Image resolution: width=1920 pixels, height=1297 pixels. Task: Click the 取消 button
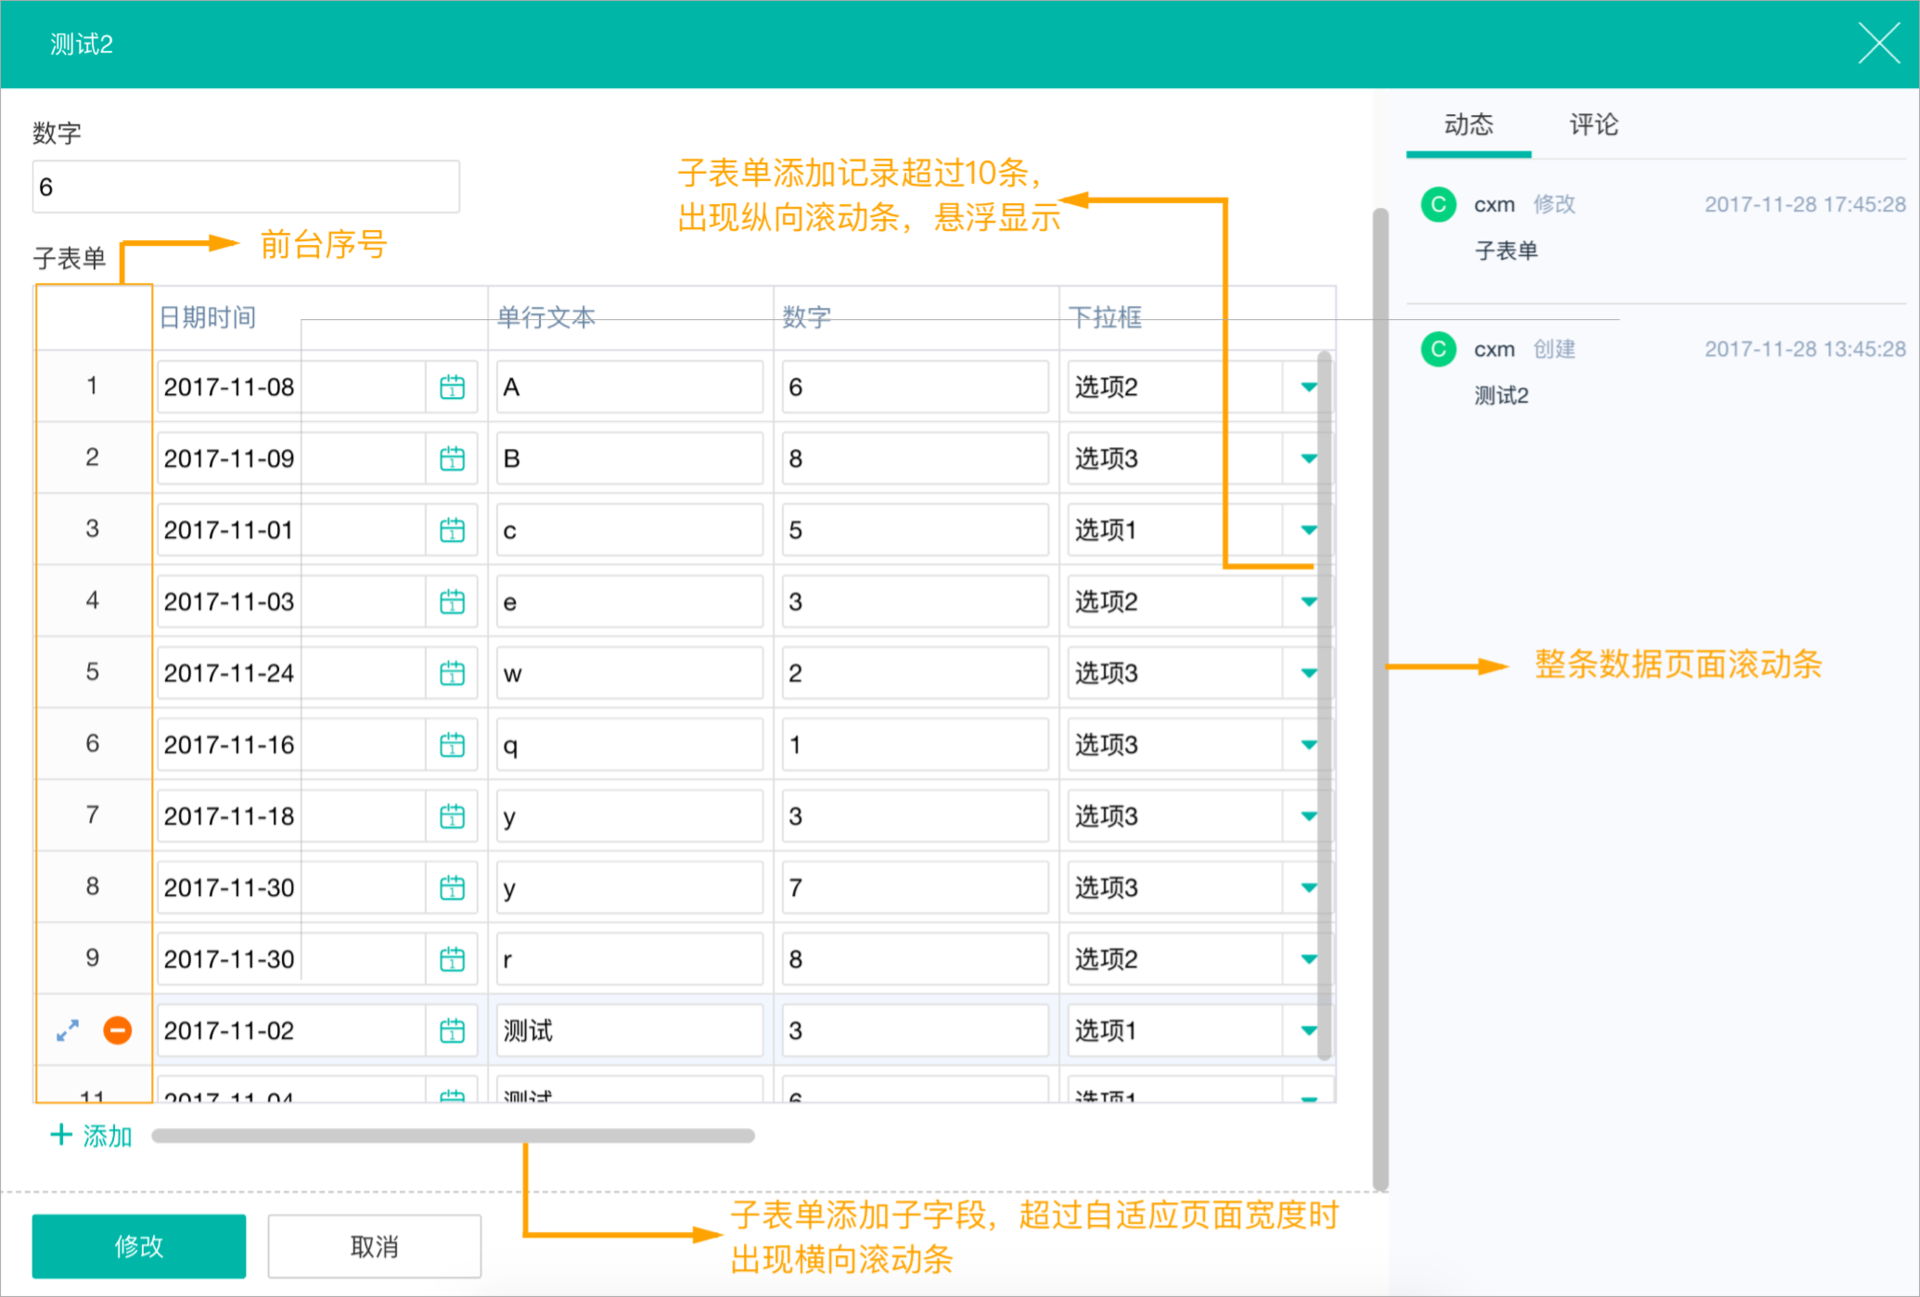coord(374,1246)
